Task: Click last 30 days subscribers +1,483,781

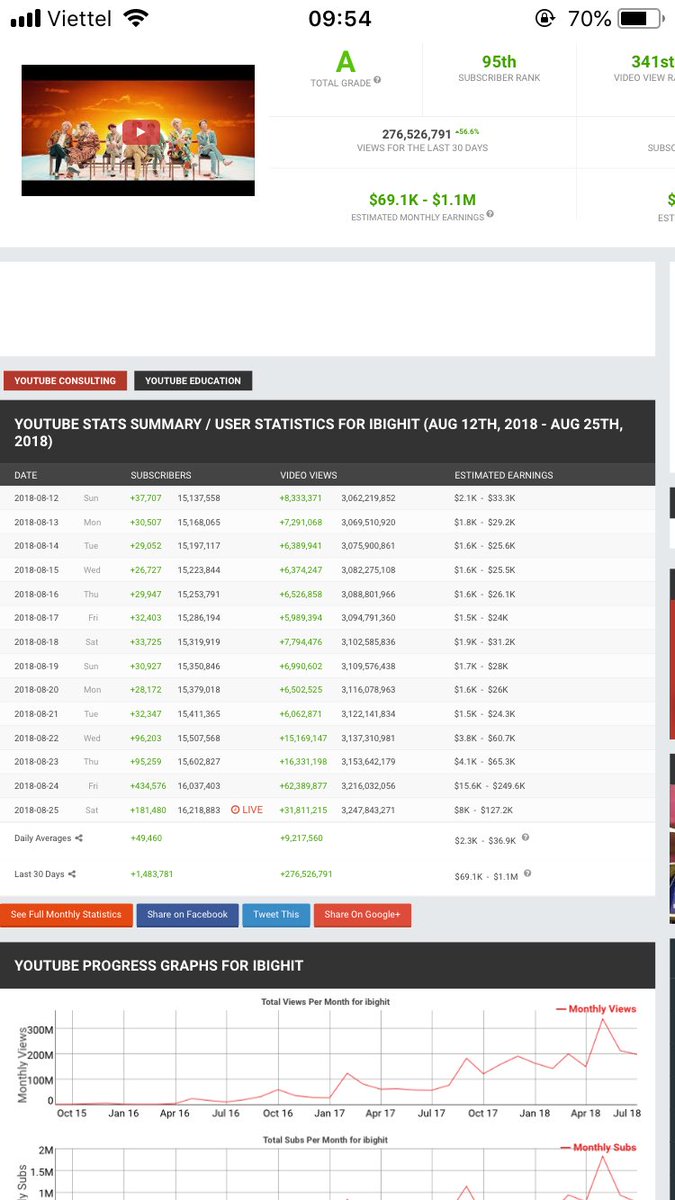Action: [x=152, y=874]
